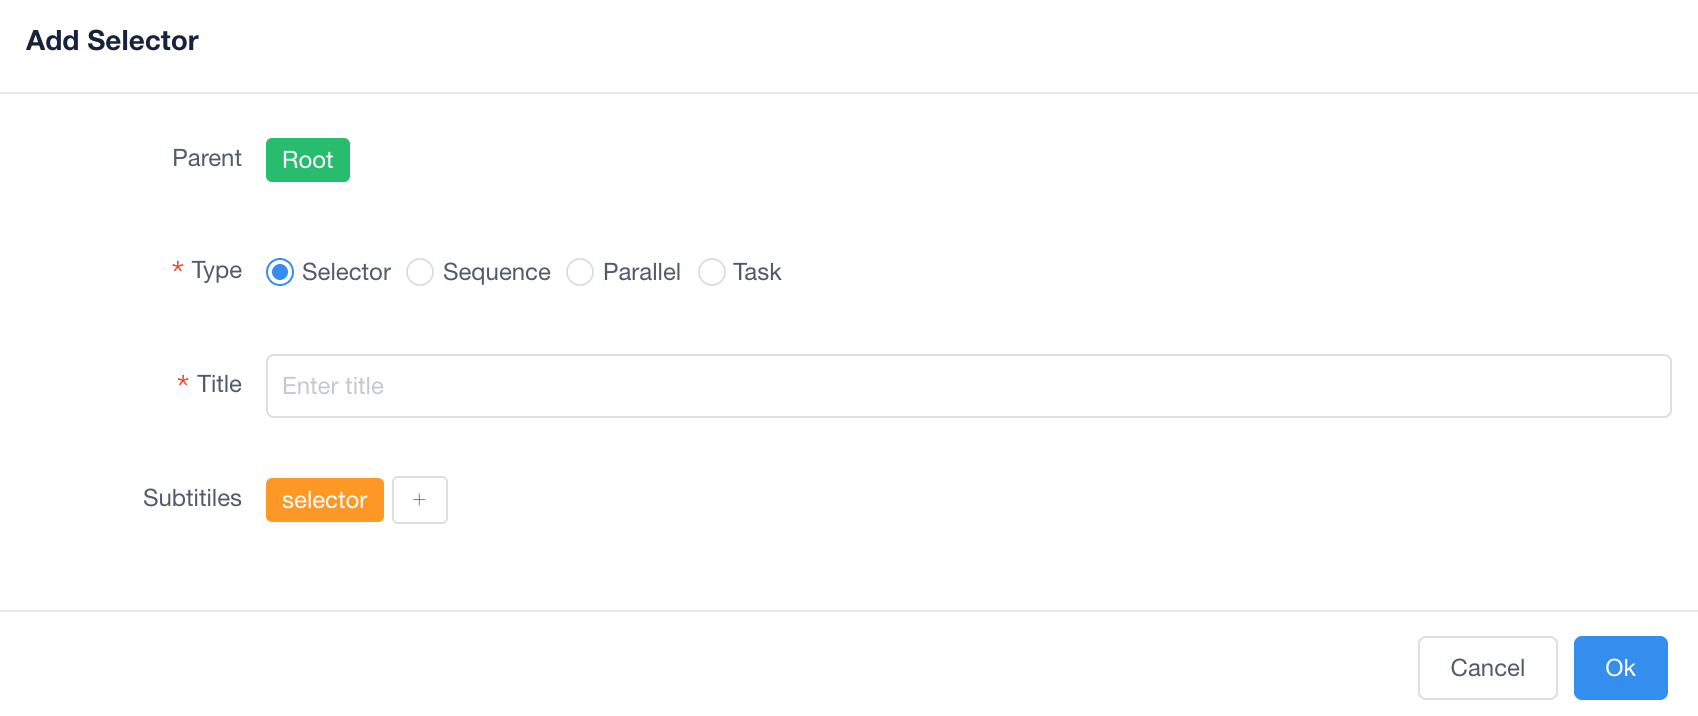Click the Type field label
The image size is (1698, 716).
coord(217,270)
